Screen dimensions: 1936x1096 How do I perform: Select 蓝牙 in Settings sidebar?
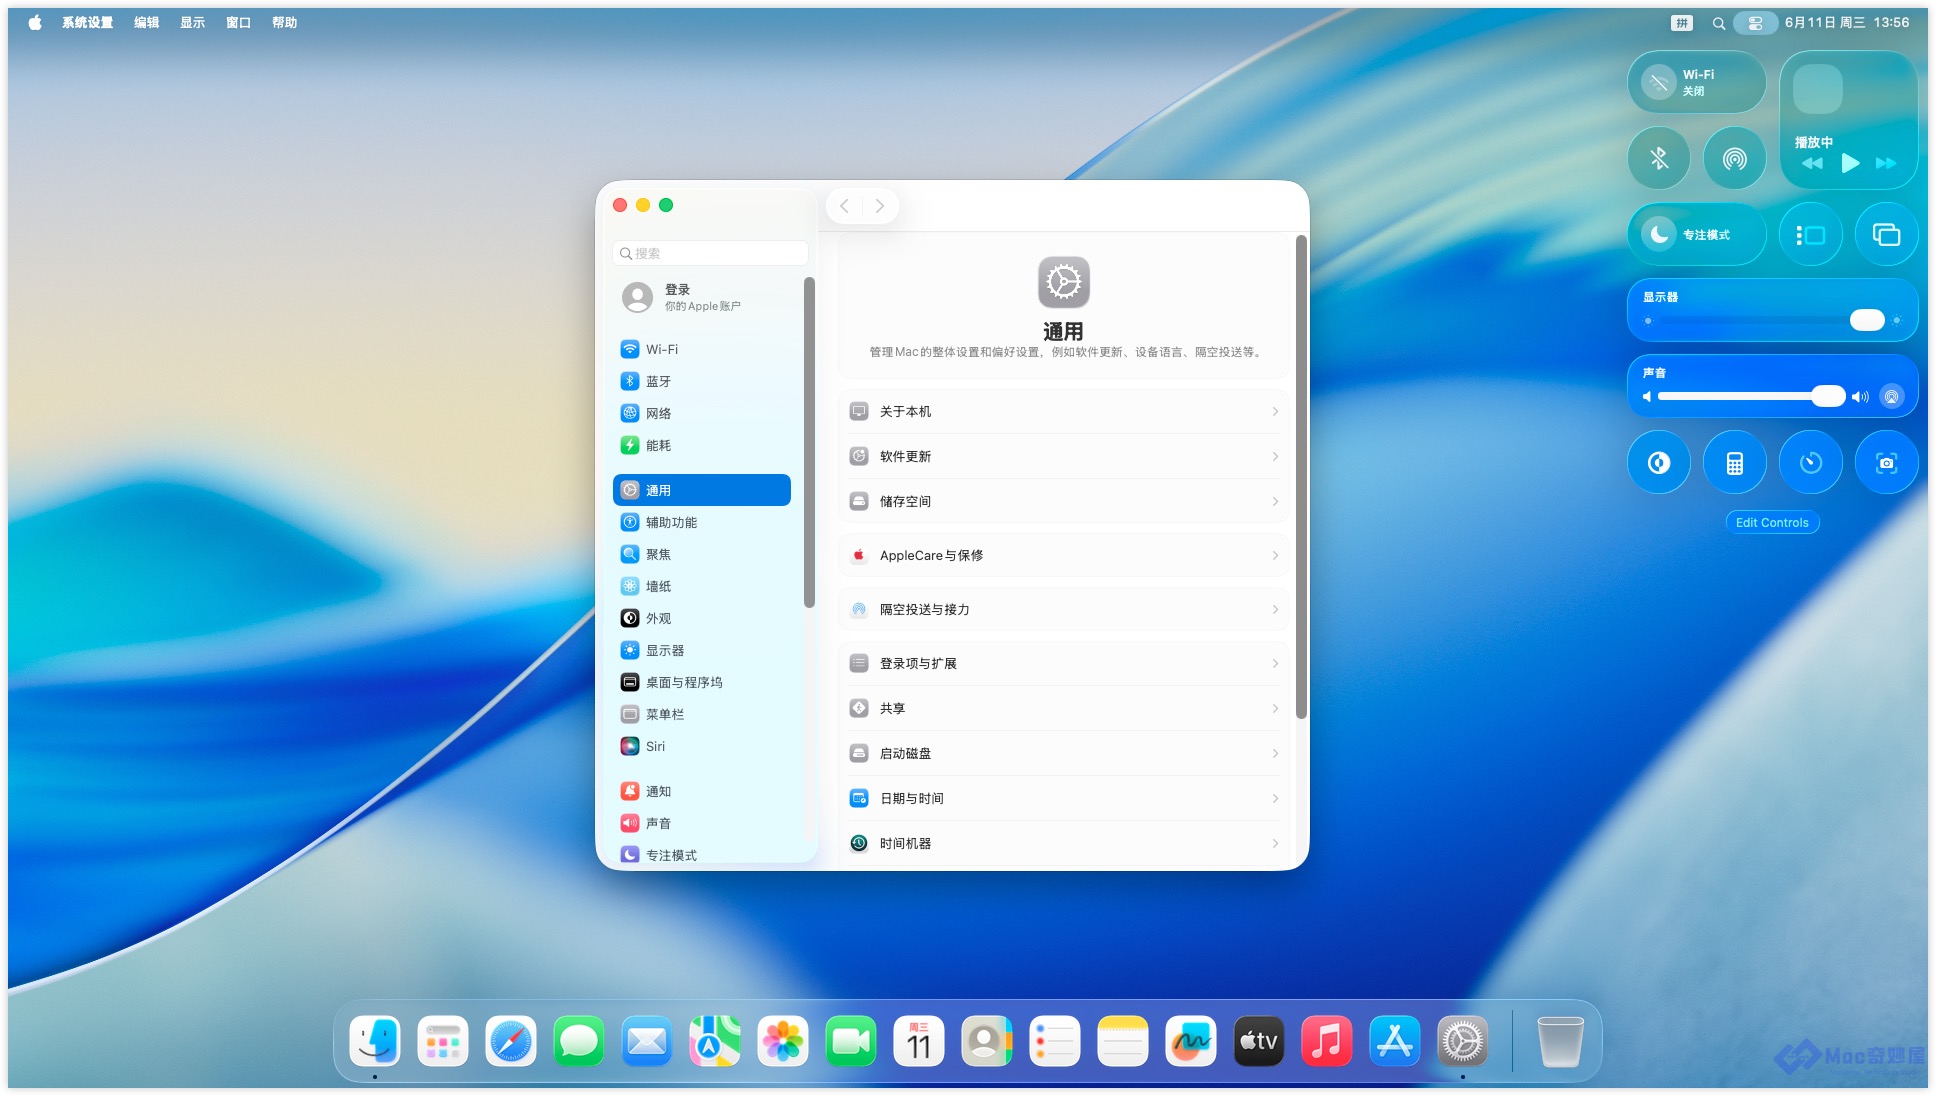point(702,382)
